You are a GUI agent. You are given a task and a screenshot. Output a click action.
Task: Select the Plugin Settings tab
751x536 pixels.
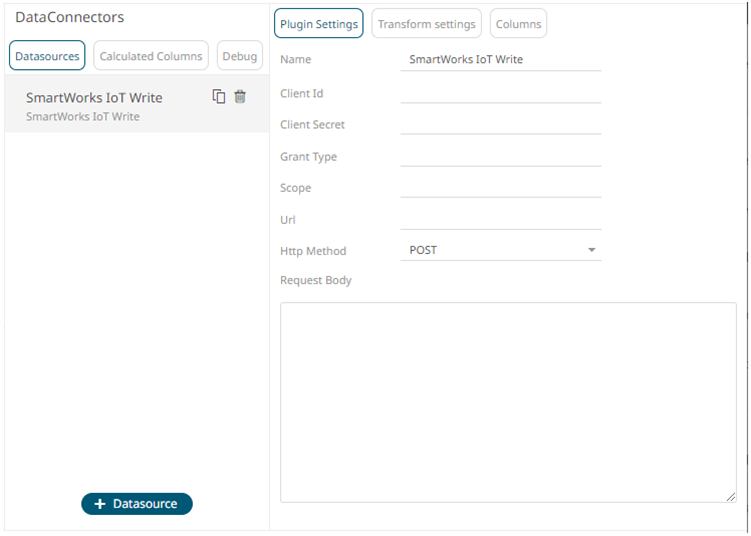tap(318, 24)
